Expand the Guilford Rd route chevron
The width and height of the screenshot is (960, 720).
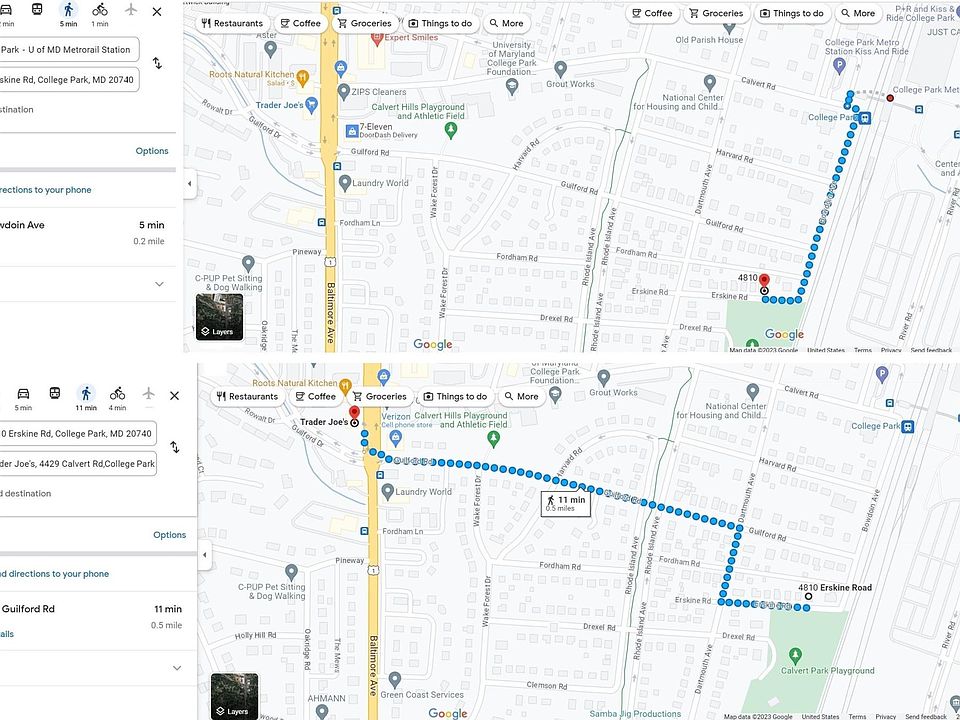point(177,668)
